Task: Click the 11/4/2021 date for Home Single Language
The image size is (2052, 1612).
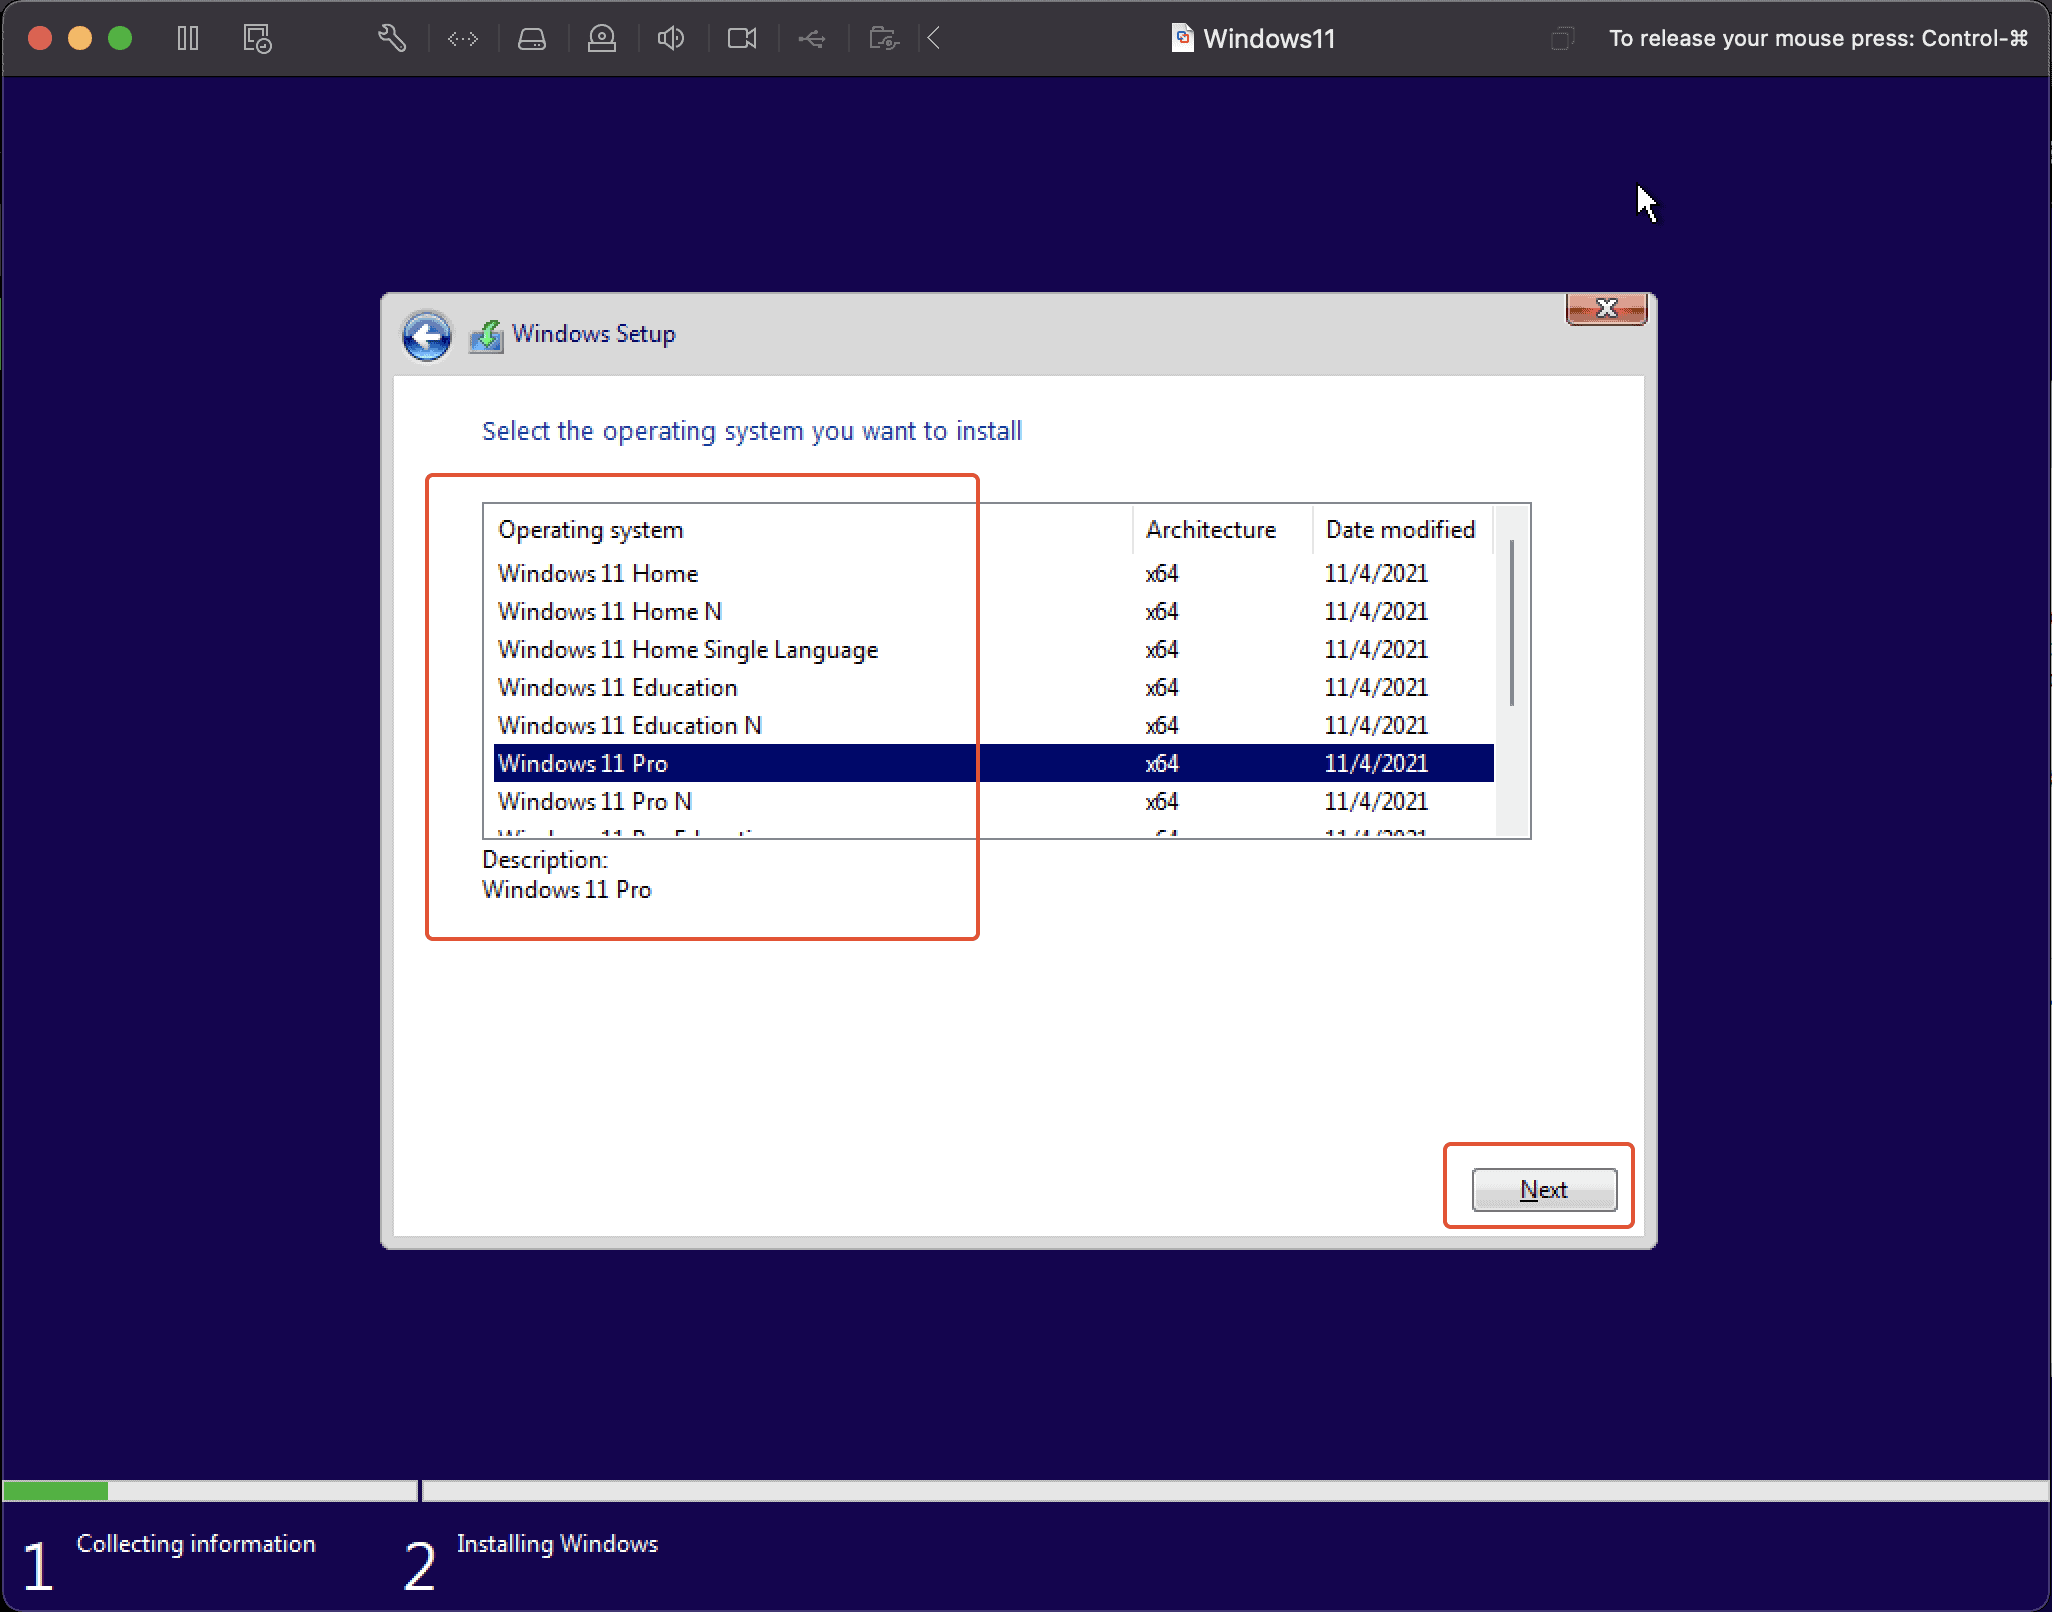Action: (x=1376, y=649)
